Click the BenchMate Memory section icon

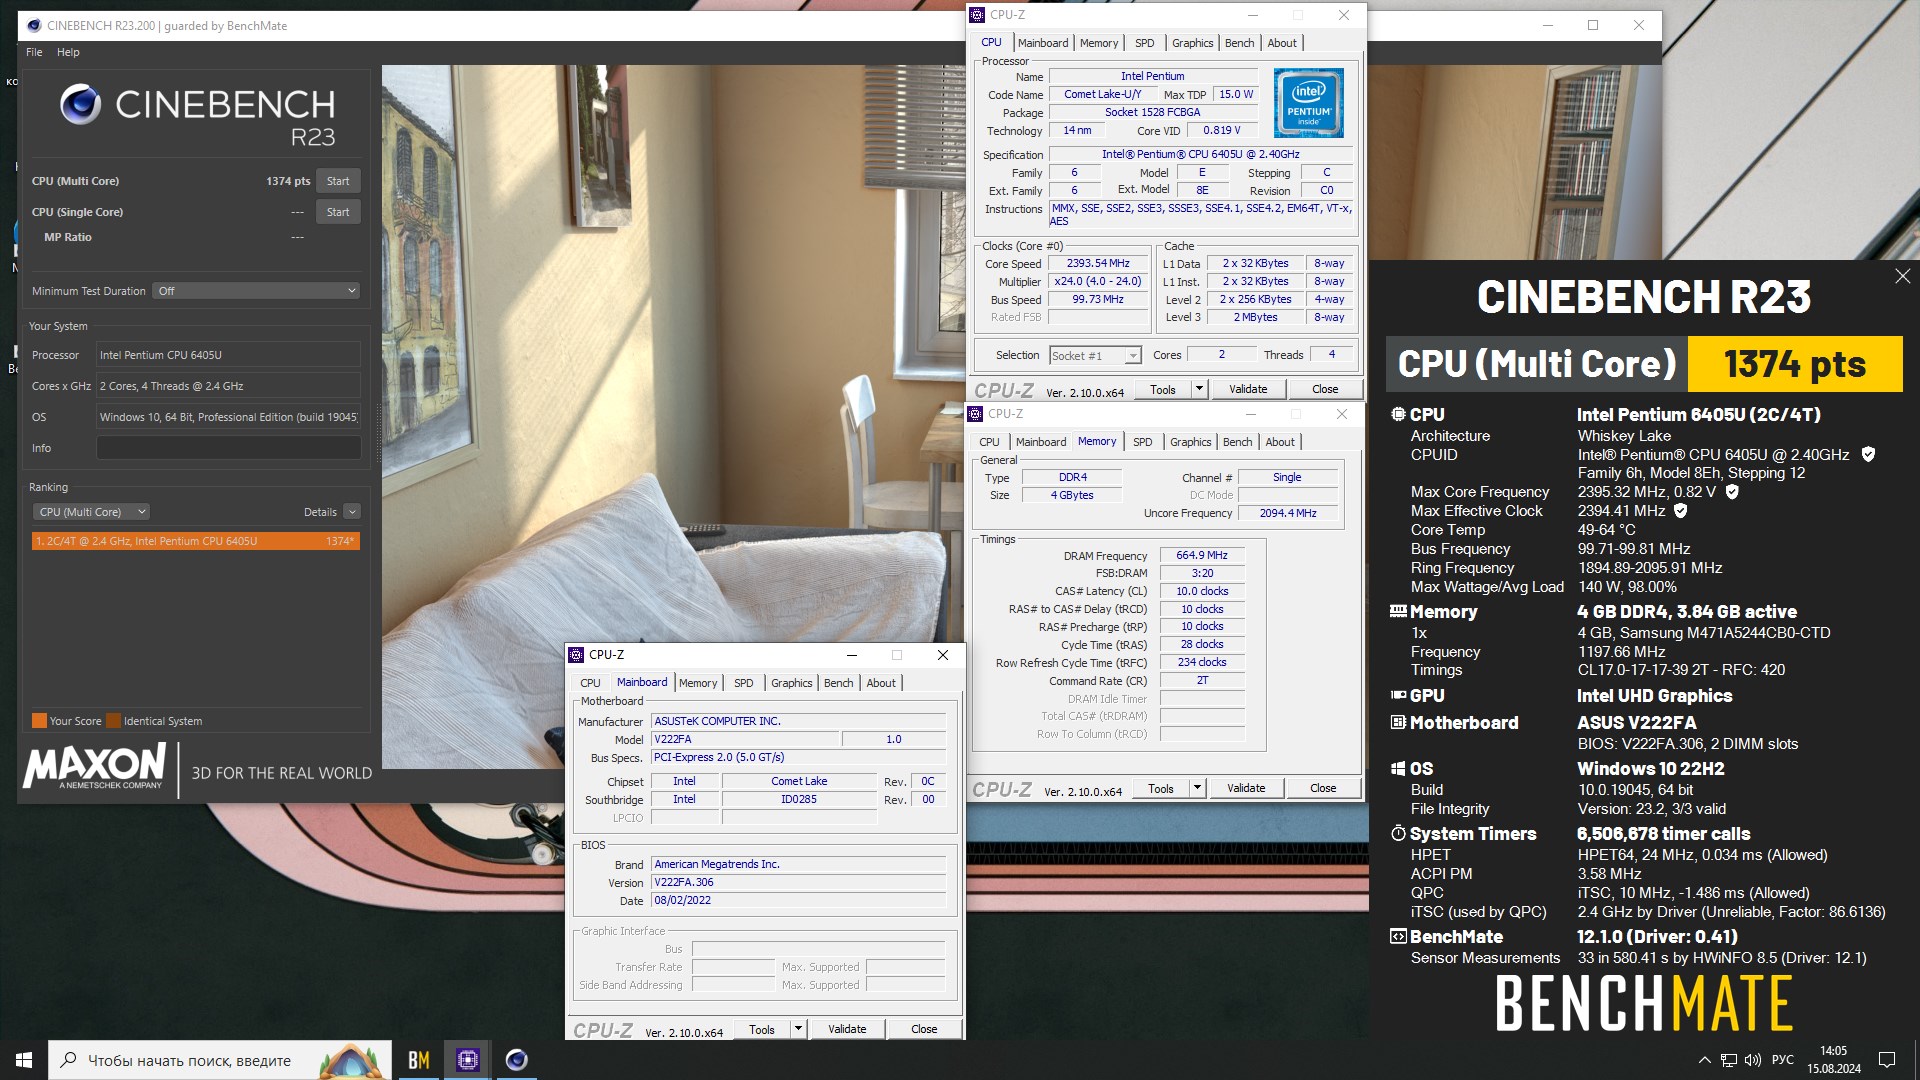pos(1398,611)
